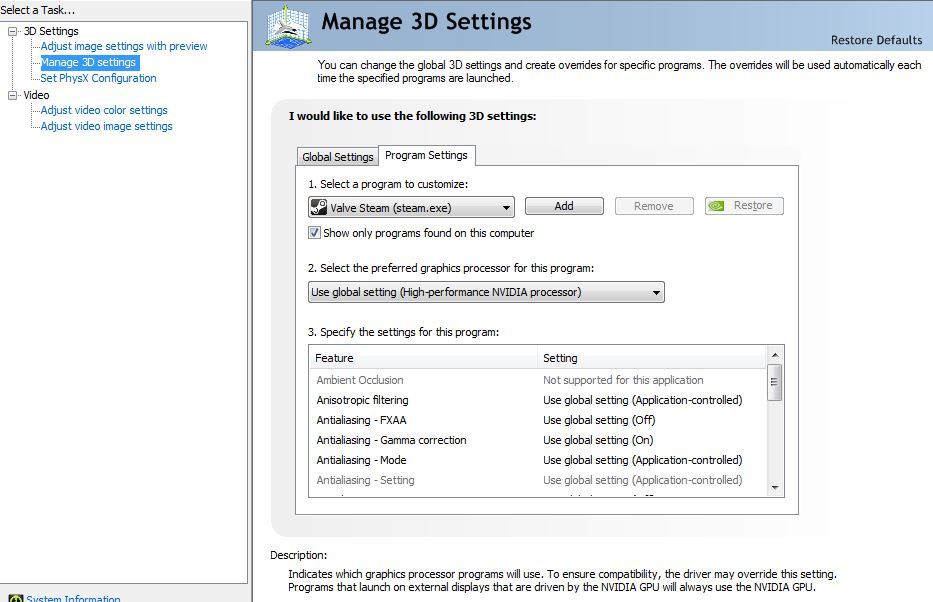Switch to the Global Settings tab

(x=338, y=157)
